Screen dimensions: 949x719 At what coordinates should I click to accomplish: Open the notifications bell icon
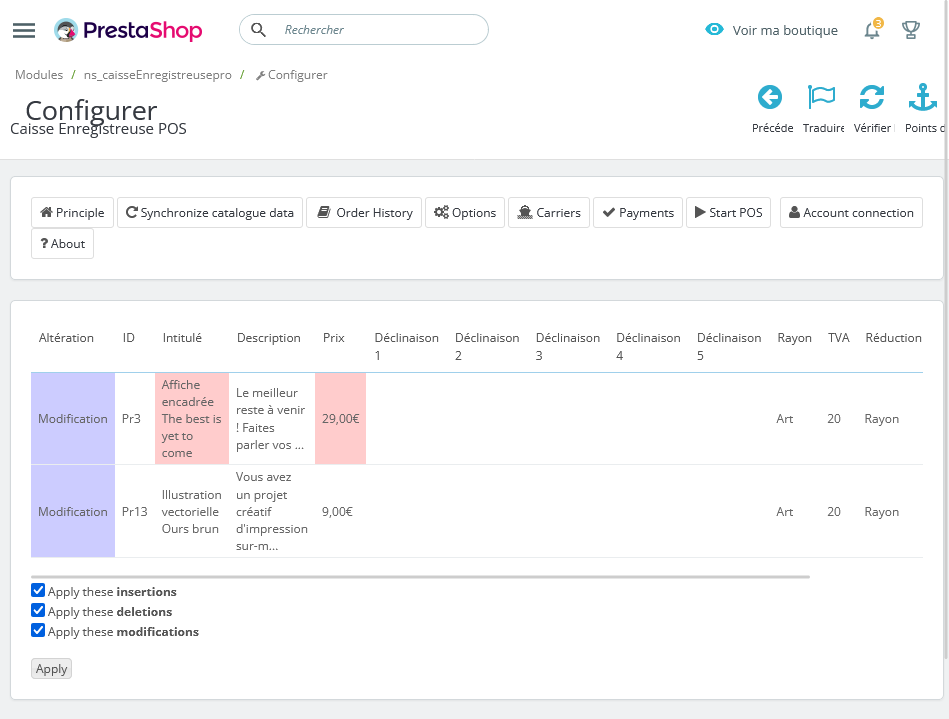[x=868, y=31]
